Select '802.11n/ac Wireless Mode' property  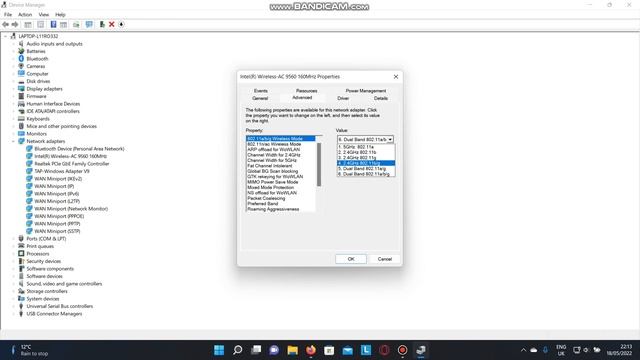[274, 144]
